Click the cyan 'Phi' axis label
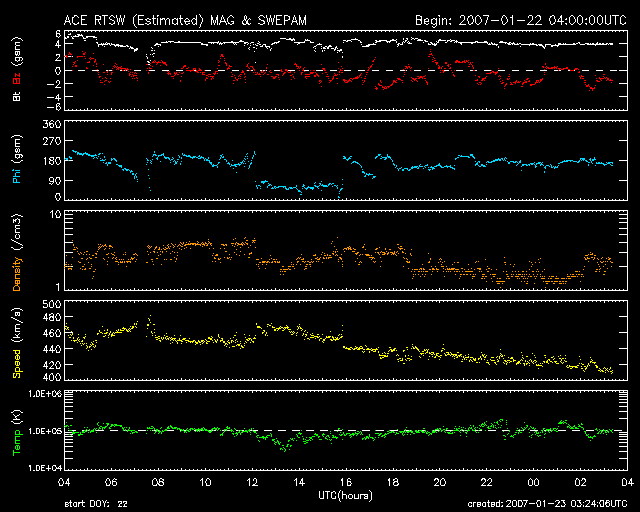640x512 pixels. coord(17,174)
